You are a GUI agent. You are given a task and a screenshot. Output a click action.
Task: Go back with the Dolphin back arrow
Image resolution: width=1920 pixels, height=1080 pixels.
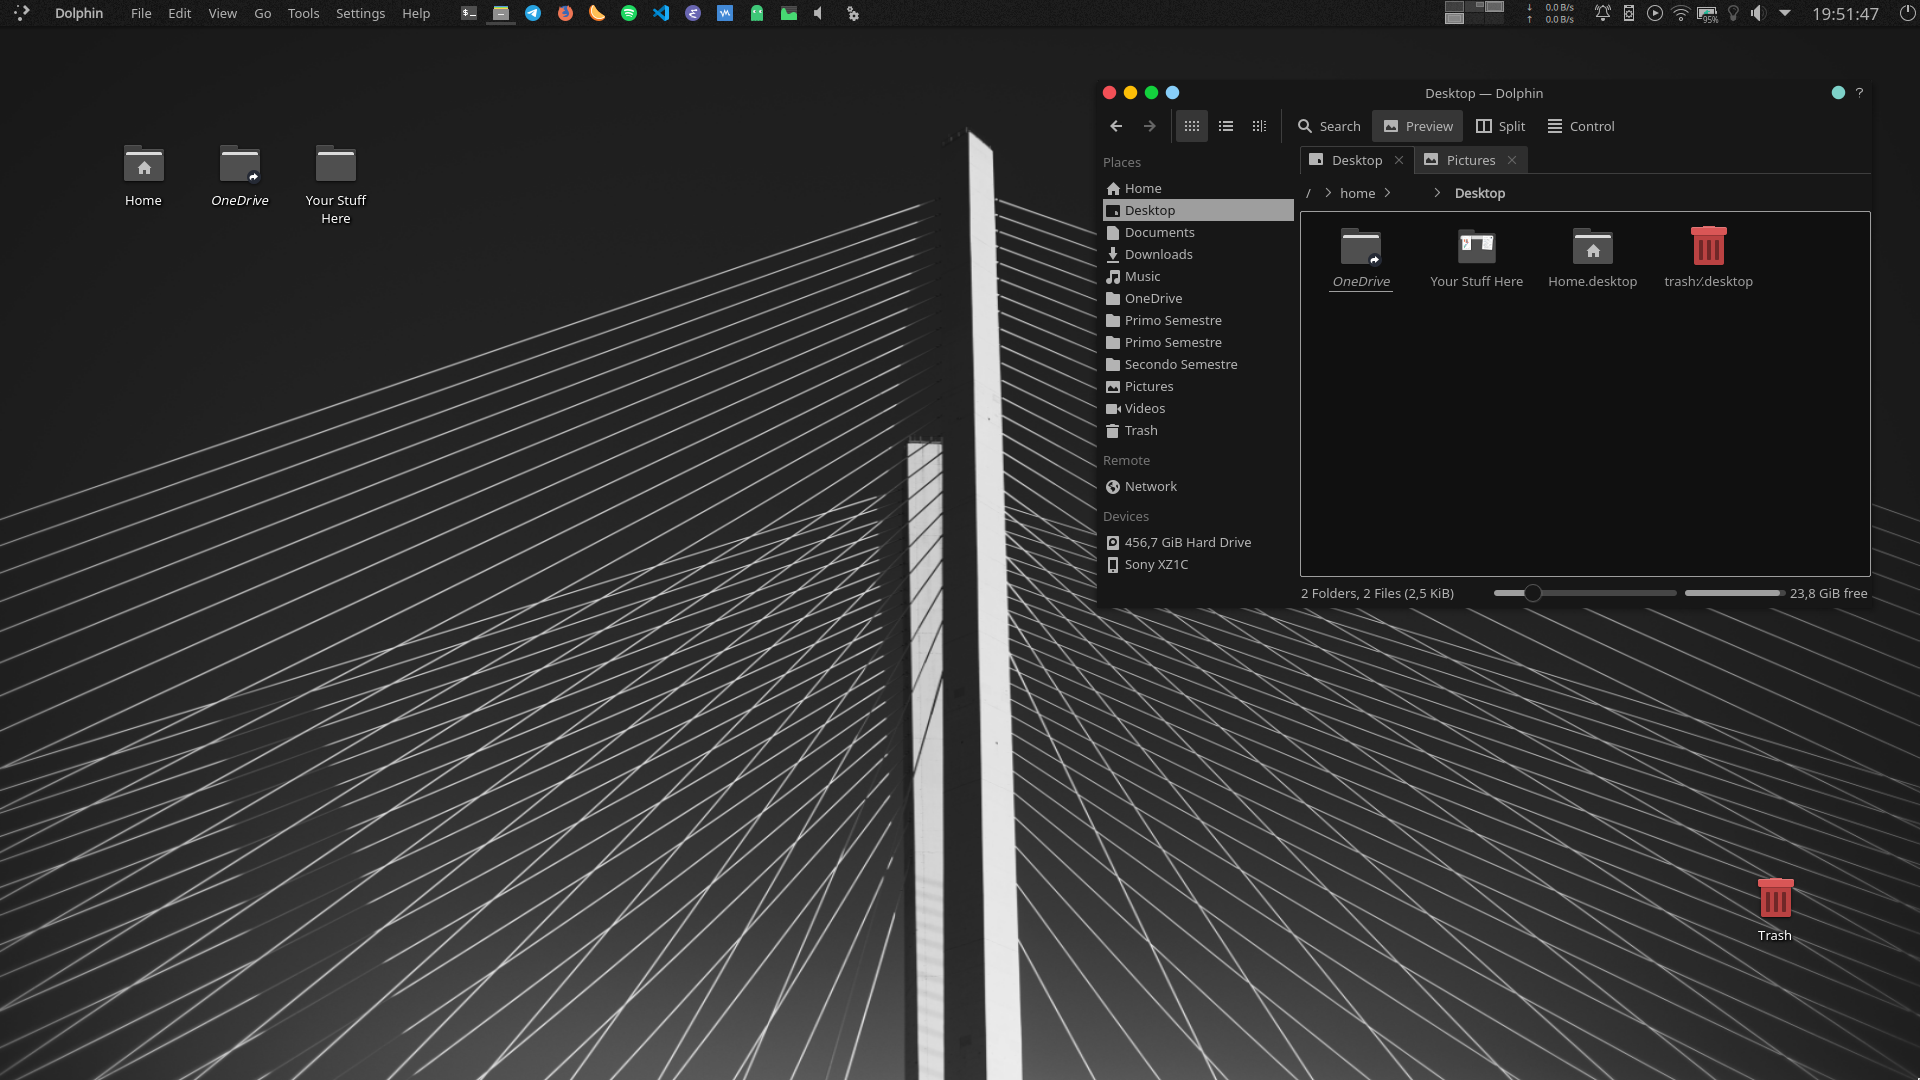[x=1116, y=126]
